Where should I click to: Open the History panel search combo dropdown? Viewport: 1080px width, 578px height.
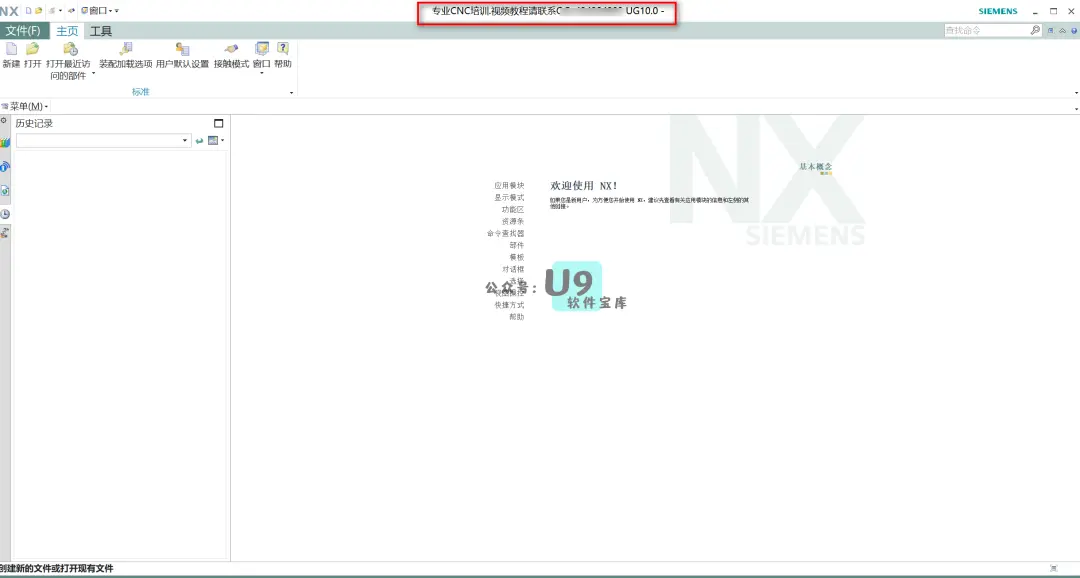[x=184, y=140]
